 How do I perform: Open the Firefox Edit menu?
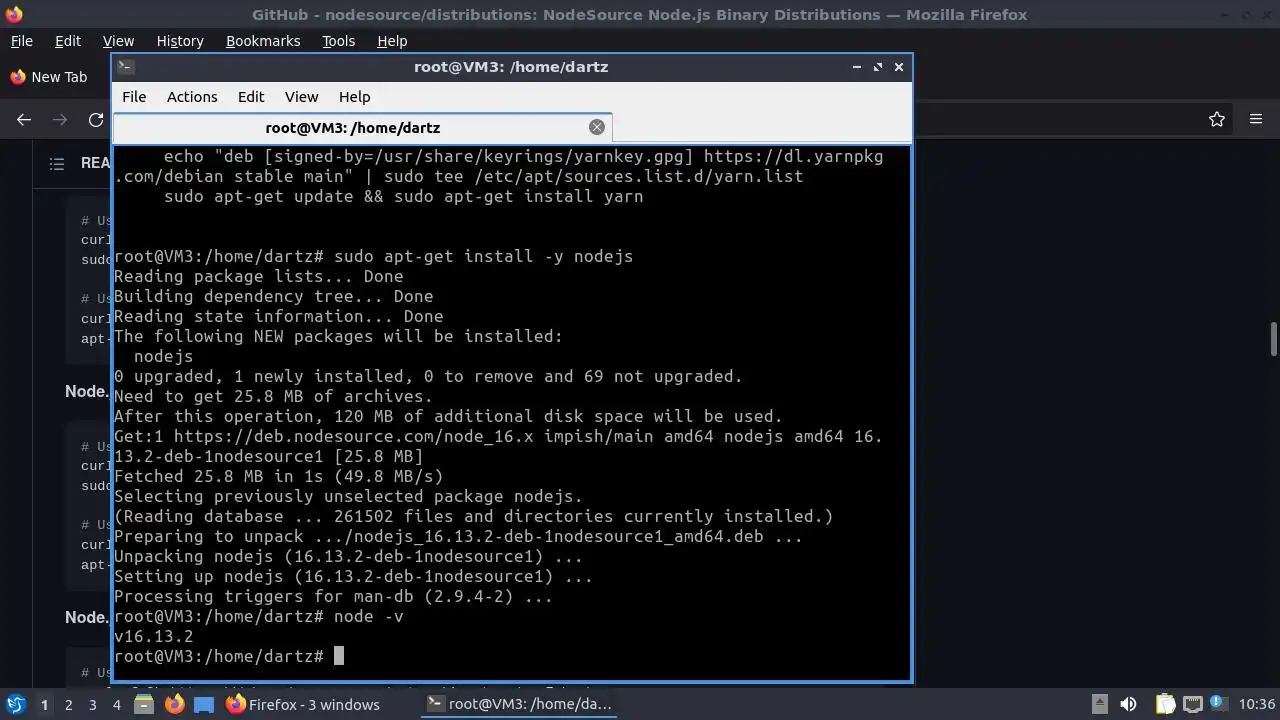coord(68,41)
